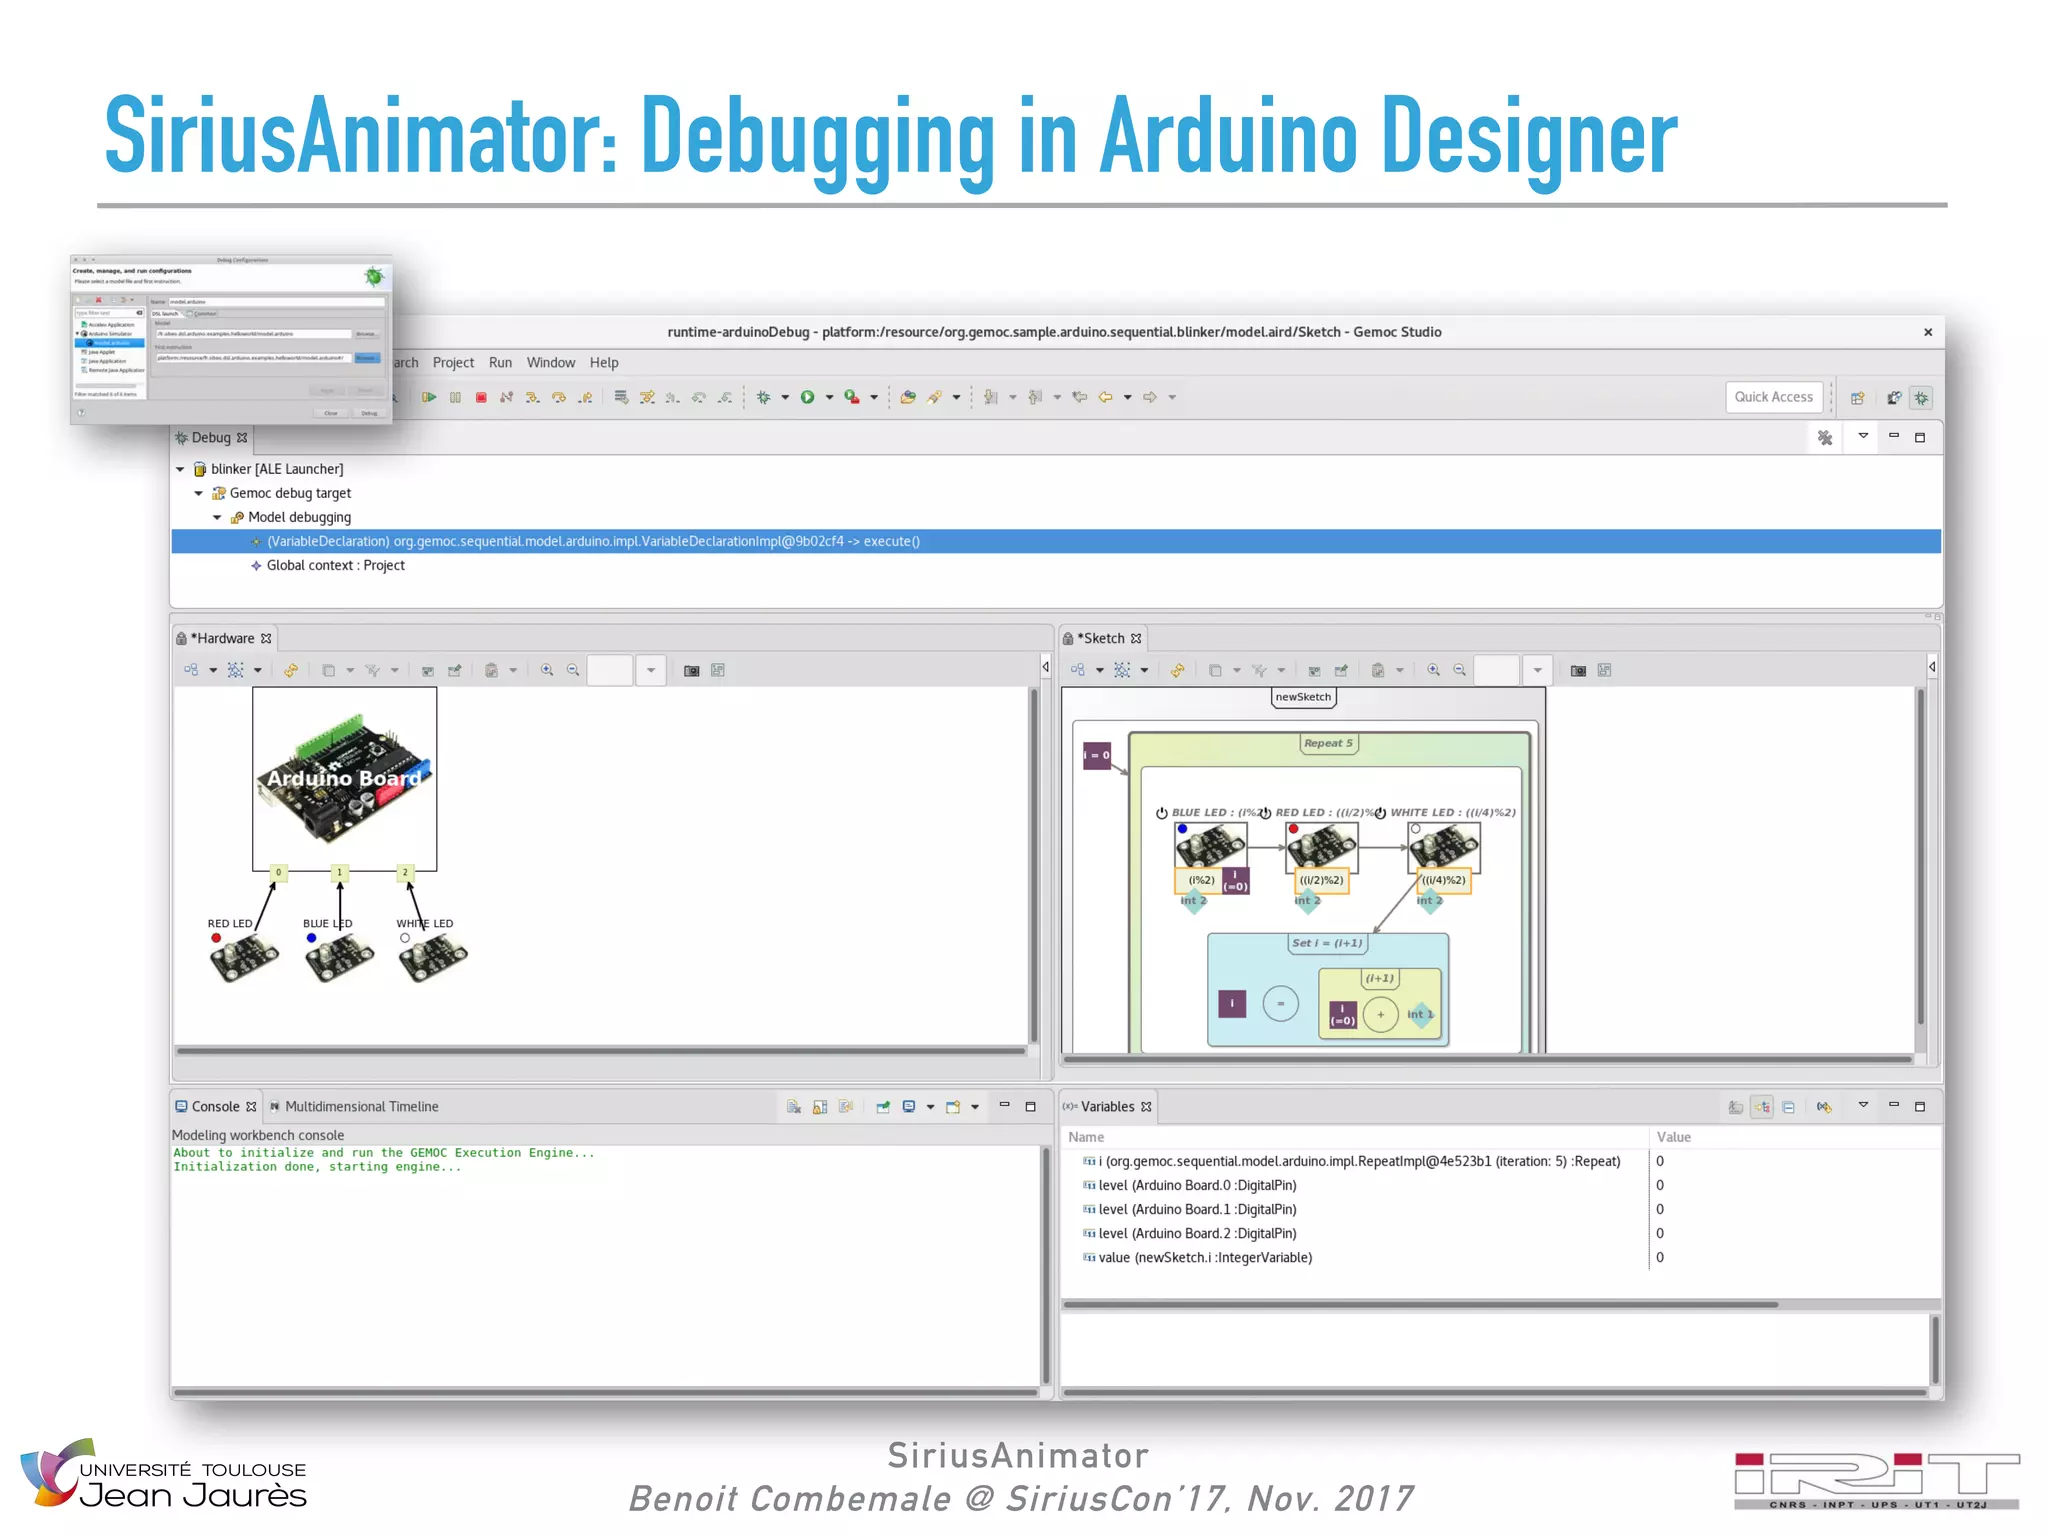Click the Disconnect debug icon
Screen dimensions: 2048x1536
point(507,397)
